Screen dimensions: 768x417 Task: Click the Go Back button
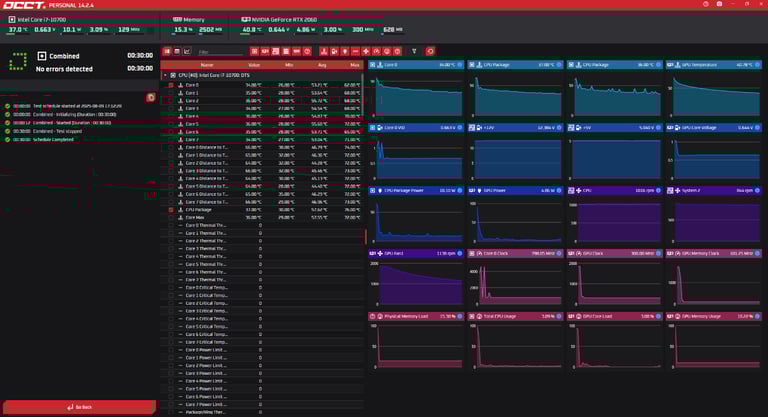click(x=79, y=407)
